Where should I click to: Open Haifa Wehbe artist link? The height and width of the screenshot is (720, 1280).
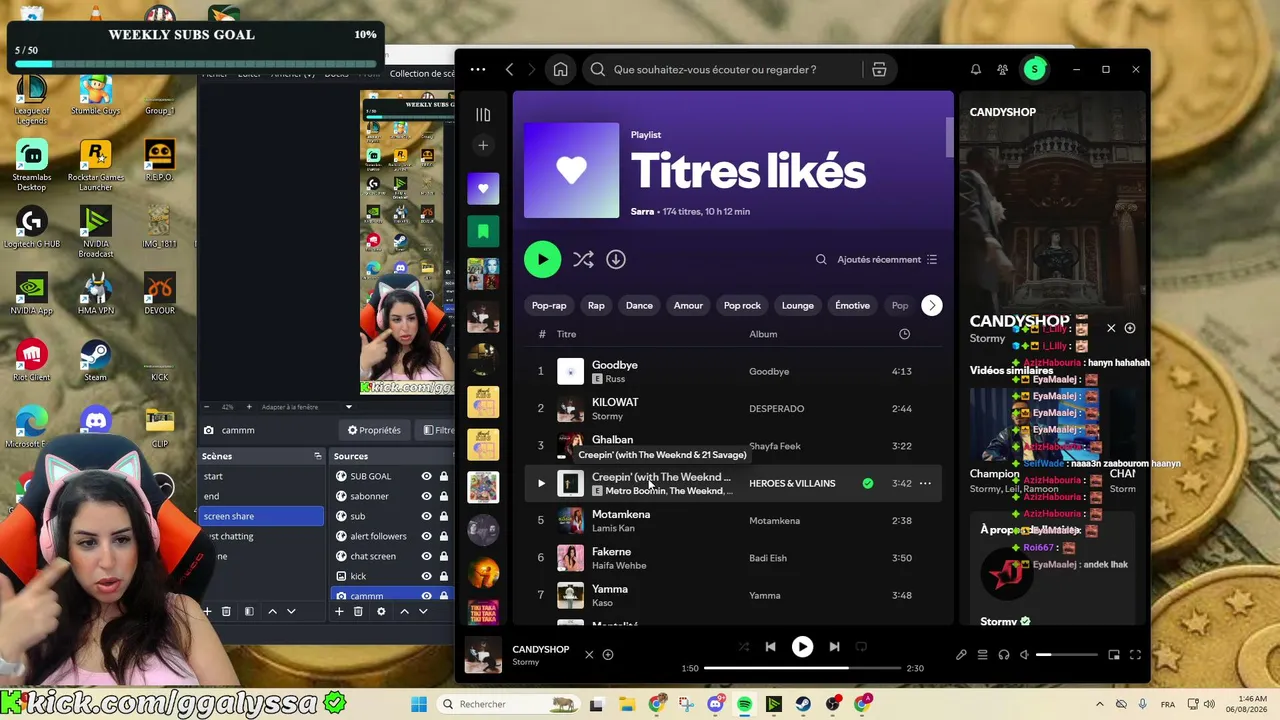(x=619, y=565)
